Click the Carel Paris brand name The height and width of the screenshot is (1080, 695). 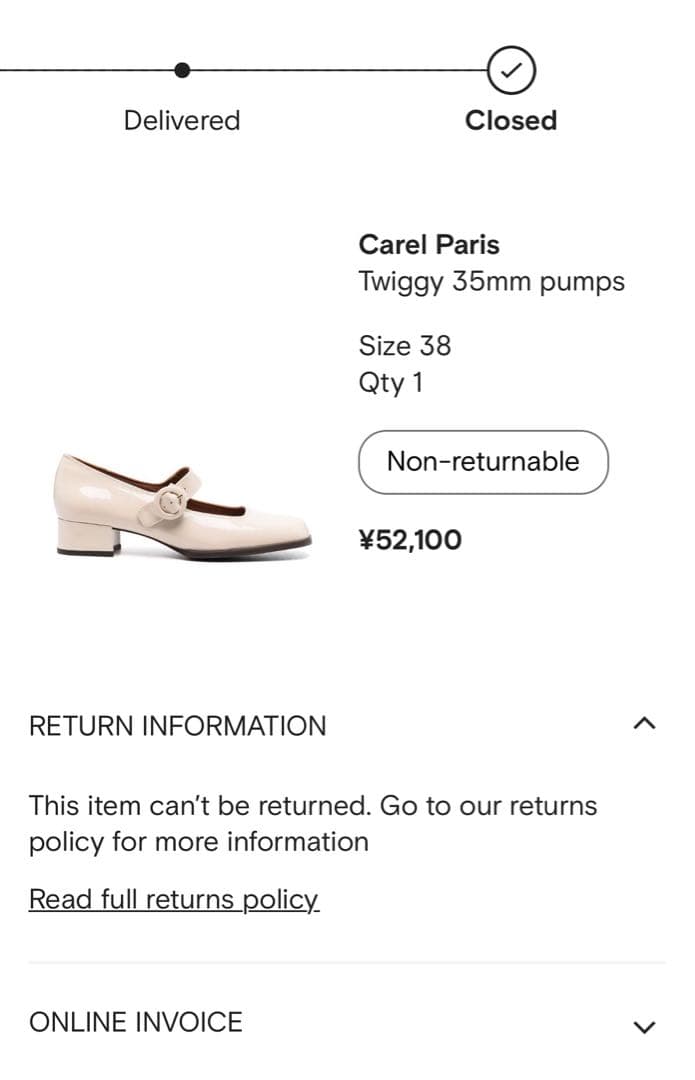428,244
